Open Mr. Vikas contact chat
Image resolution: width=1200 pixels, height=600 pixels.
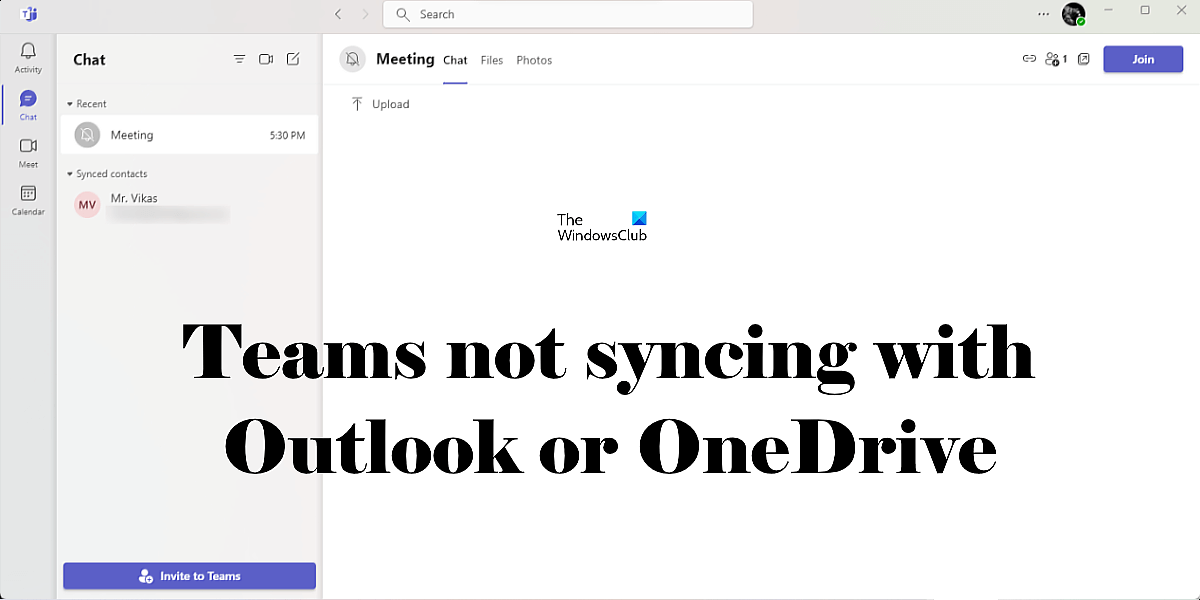pyautogui.click(x=189, y=205)
